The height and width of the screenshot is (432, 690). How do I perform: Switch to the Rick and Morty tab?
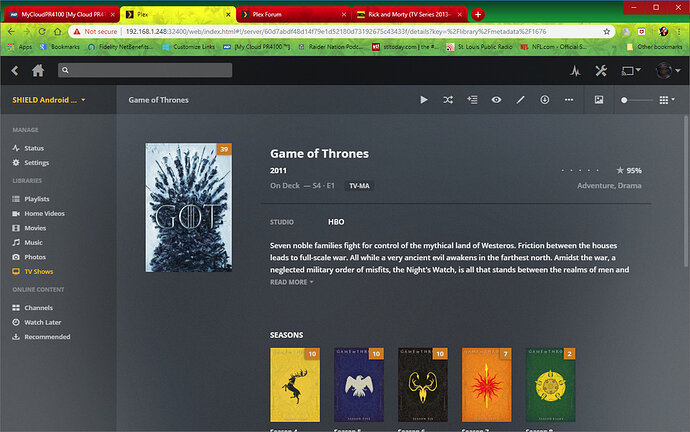pyautogui.click(x=409, y=15)
